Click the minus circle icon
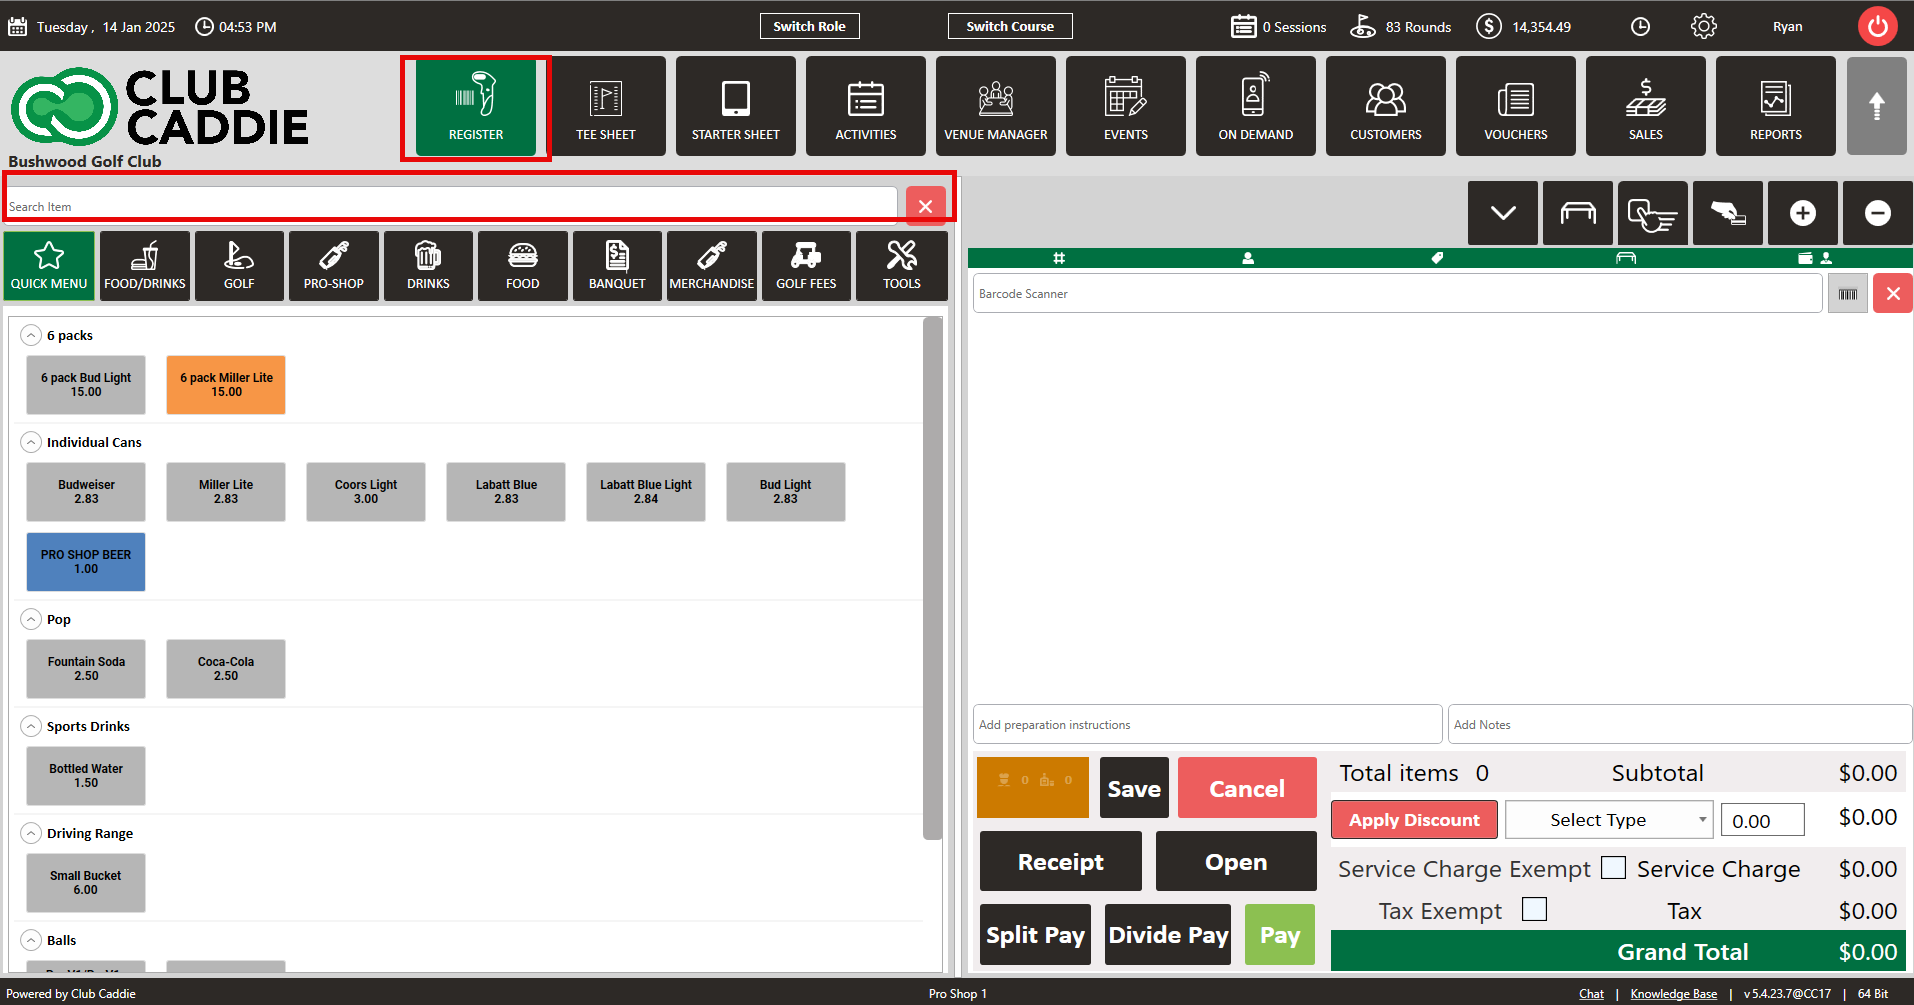This screenshot has width=1914, height=1005. (x=1878, y=213)
